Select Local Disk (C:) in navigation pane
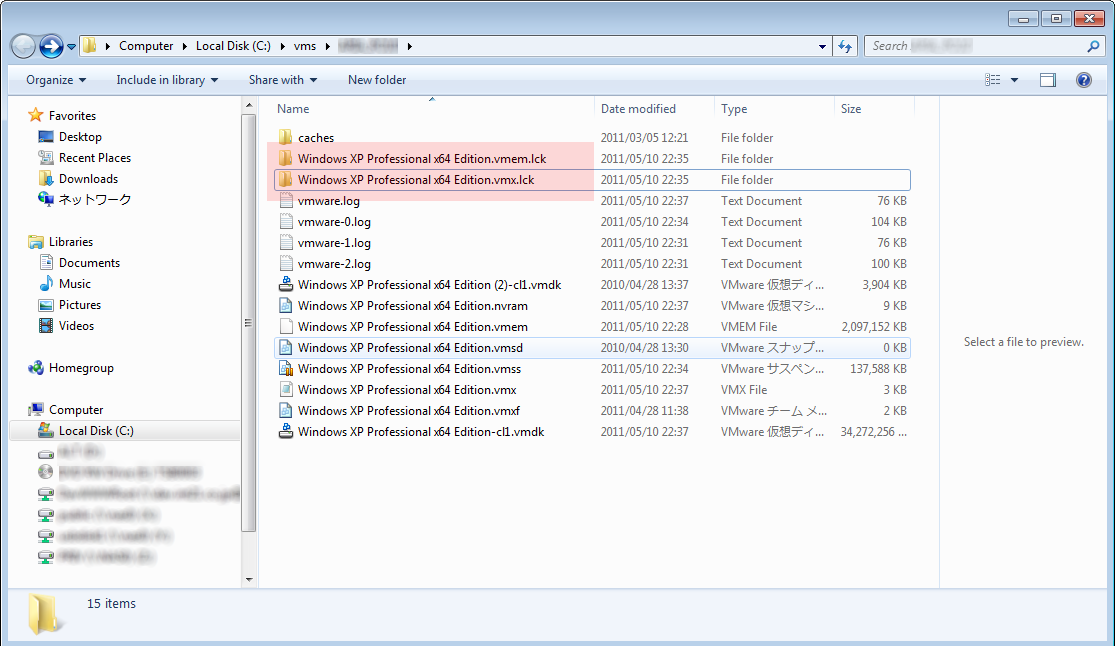 coord(96,430)
